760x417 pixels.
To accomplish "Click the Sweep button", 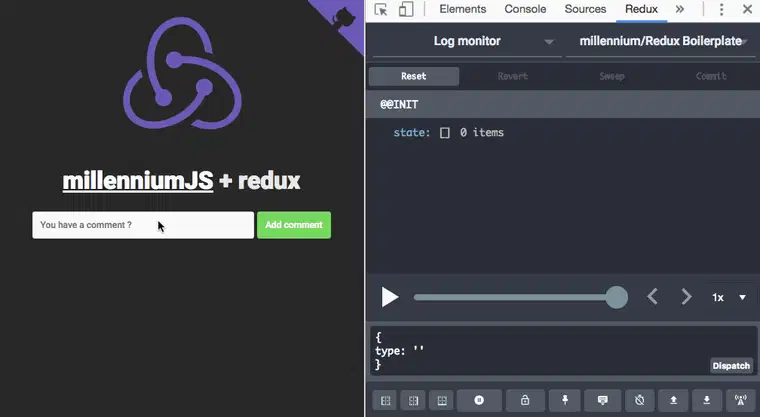I will tap(612, 76).
